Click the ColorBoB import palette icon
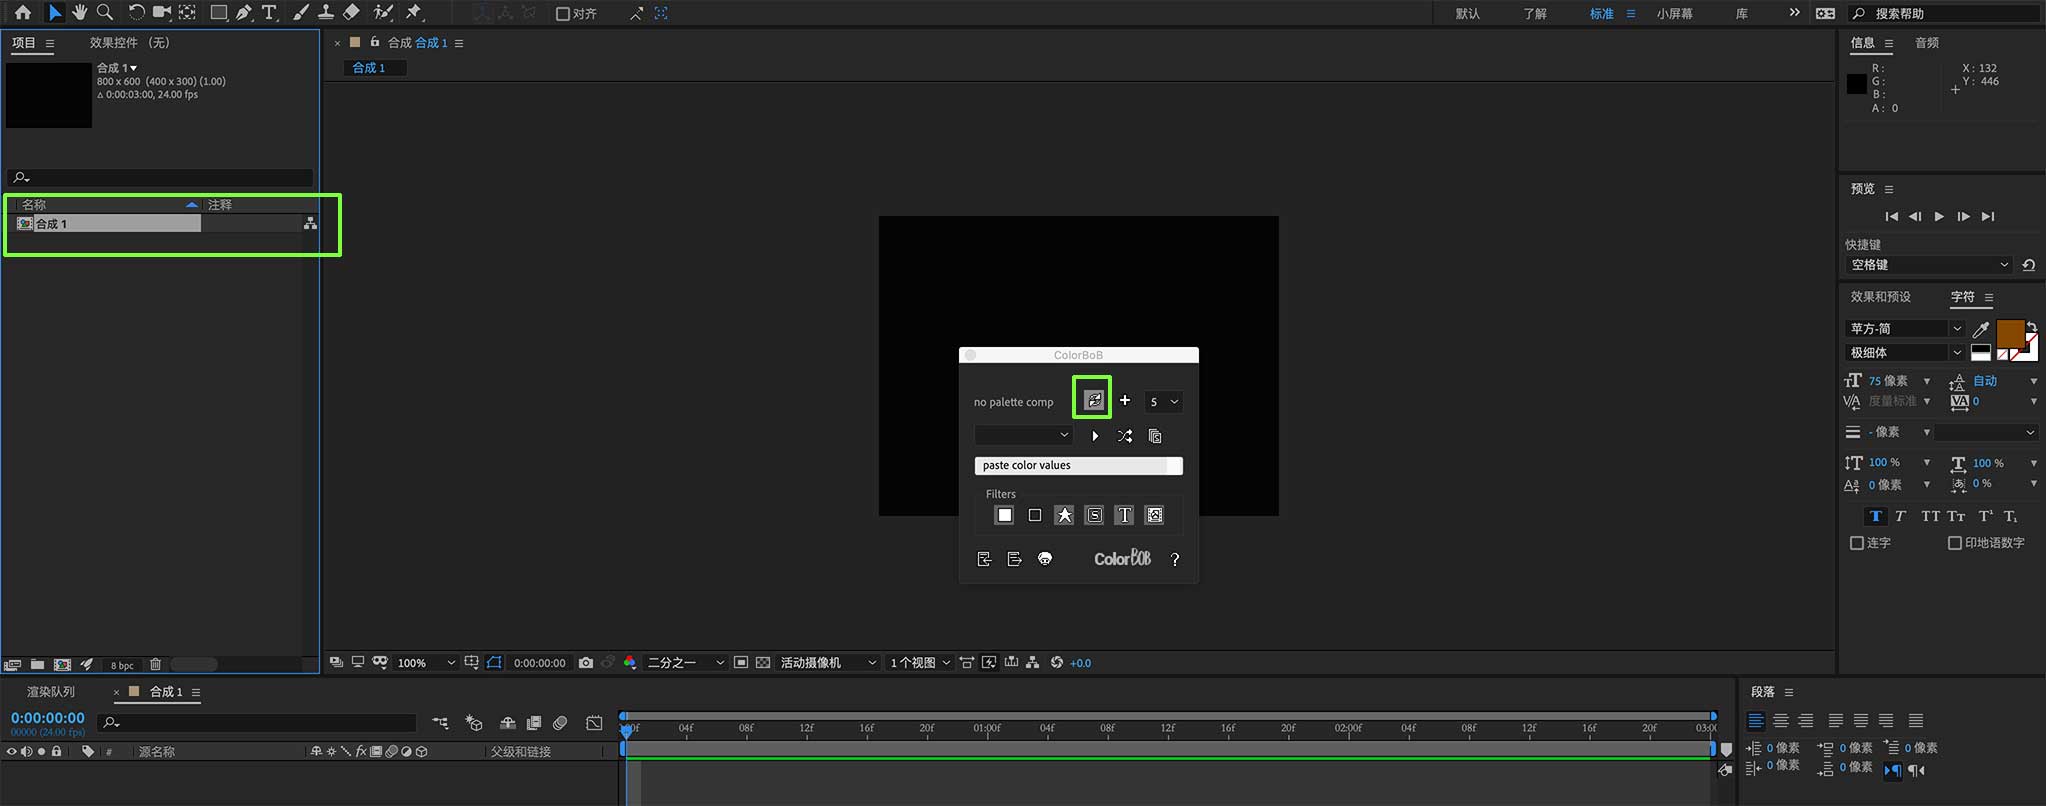 (x=984, y=559)
